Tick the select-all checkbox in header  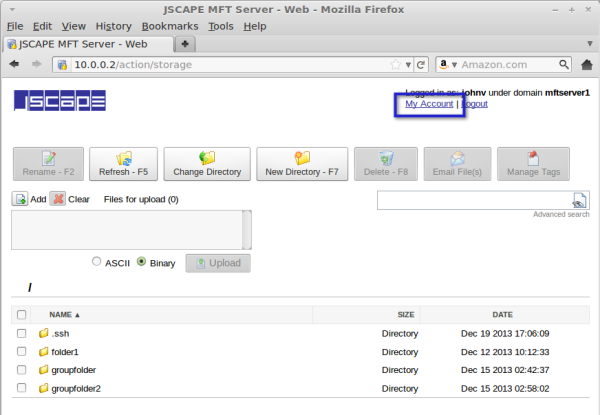click(x=22, y=314)
